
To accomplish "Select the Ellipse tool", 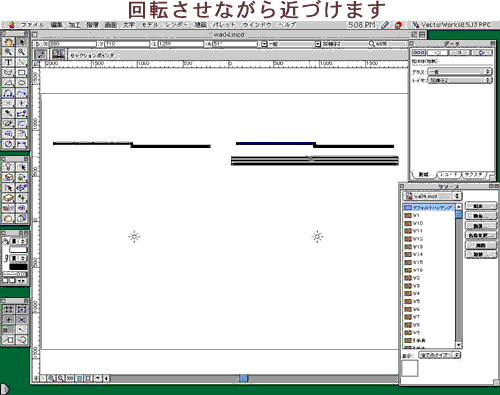I will 21,83.
